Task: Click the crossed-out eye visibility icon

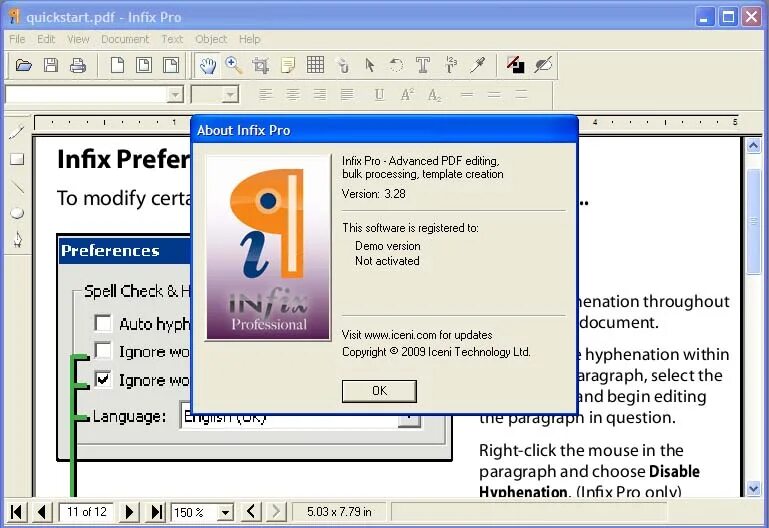Action: pyautogui.click(x=543, y=65)
